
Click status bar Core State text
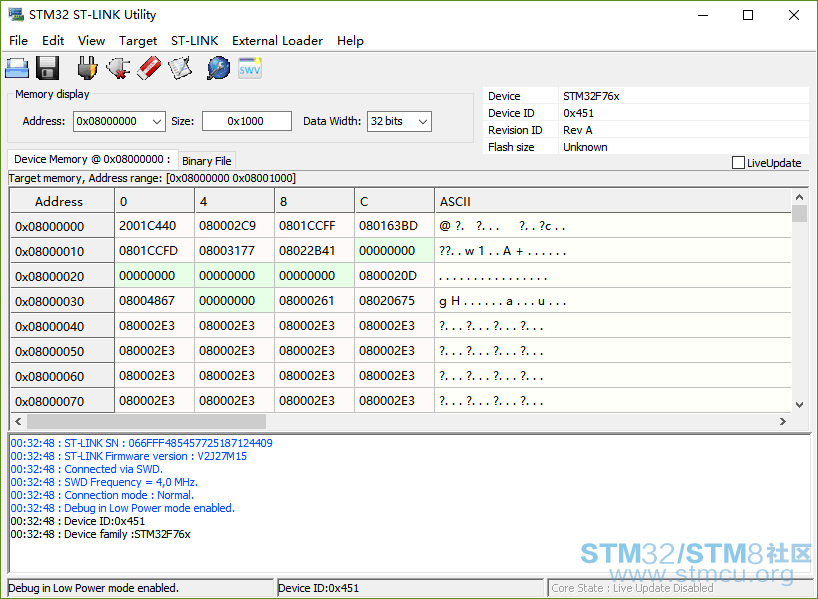tap(632, 588)
